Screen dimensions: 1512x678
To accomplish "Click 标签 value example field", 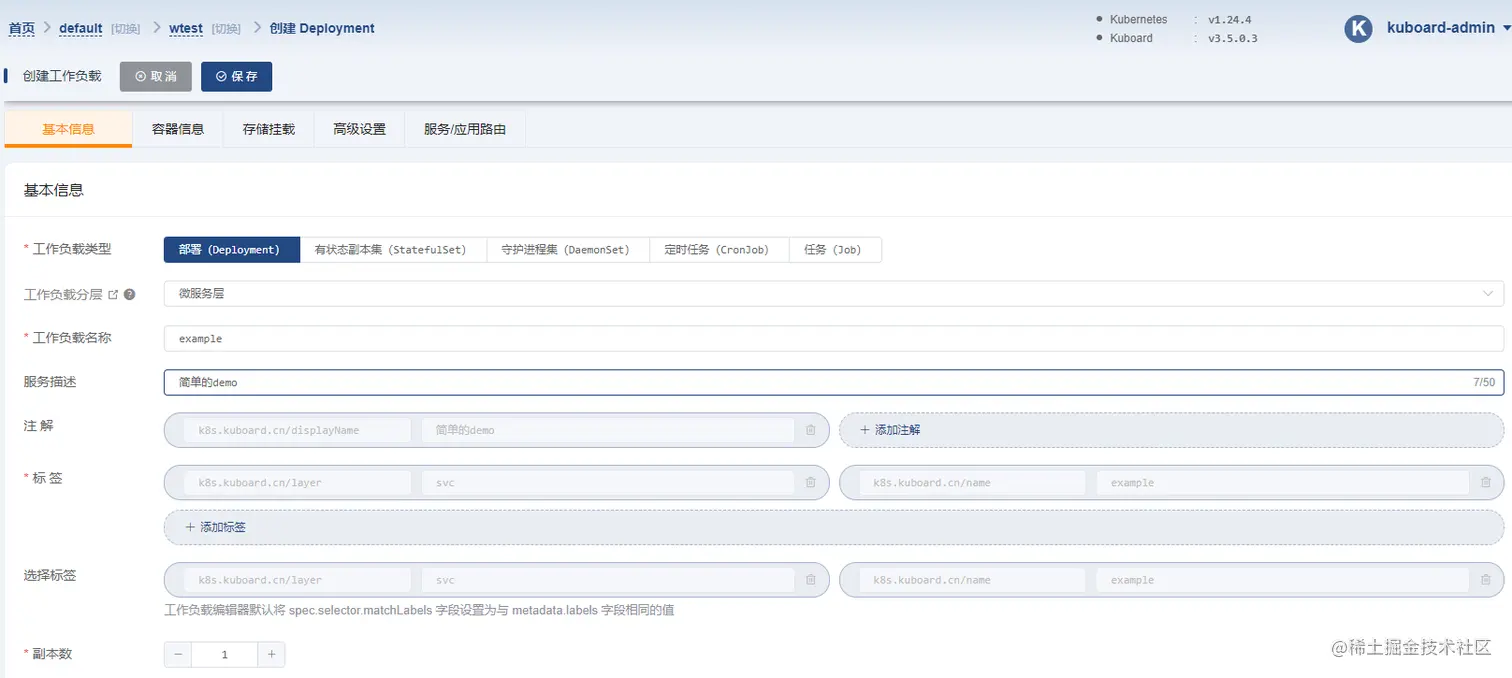I will point(1284,482).
